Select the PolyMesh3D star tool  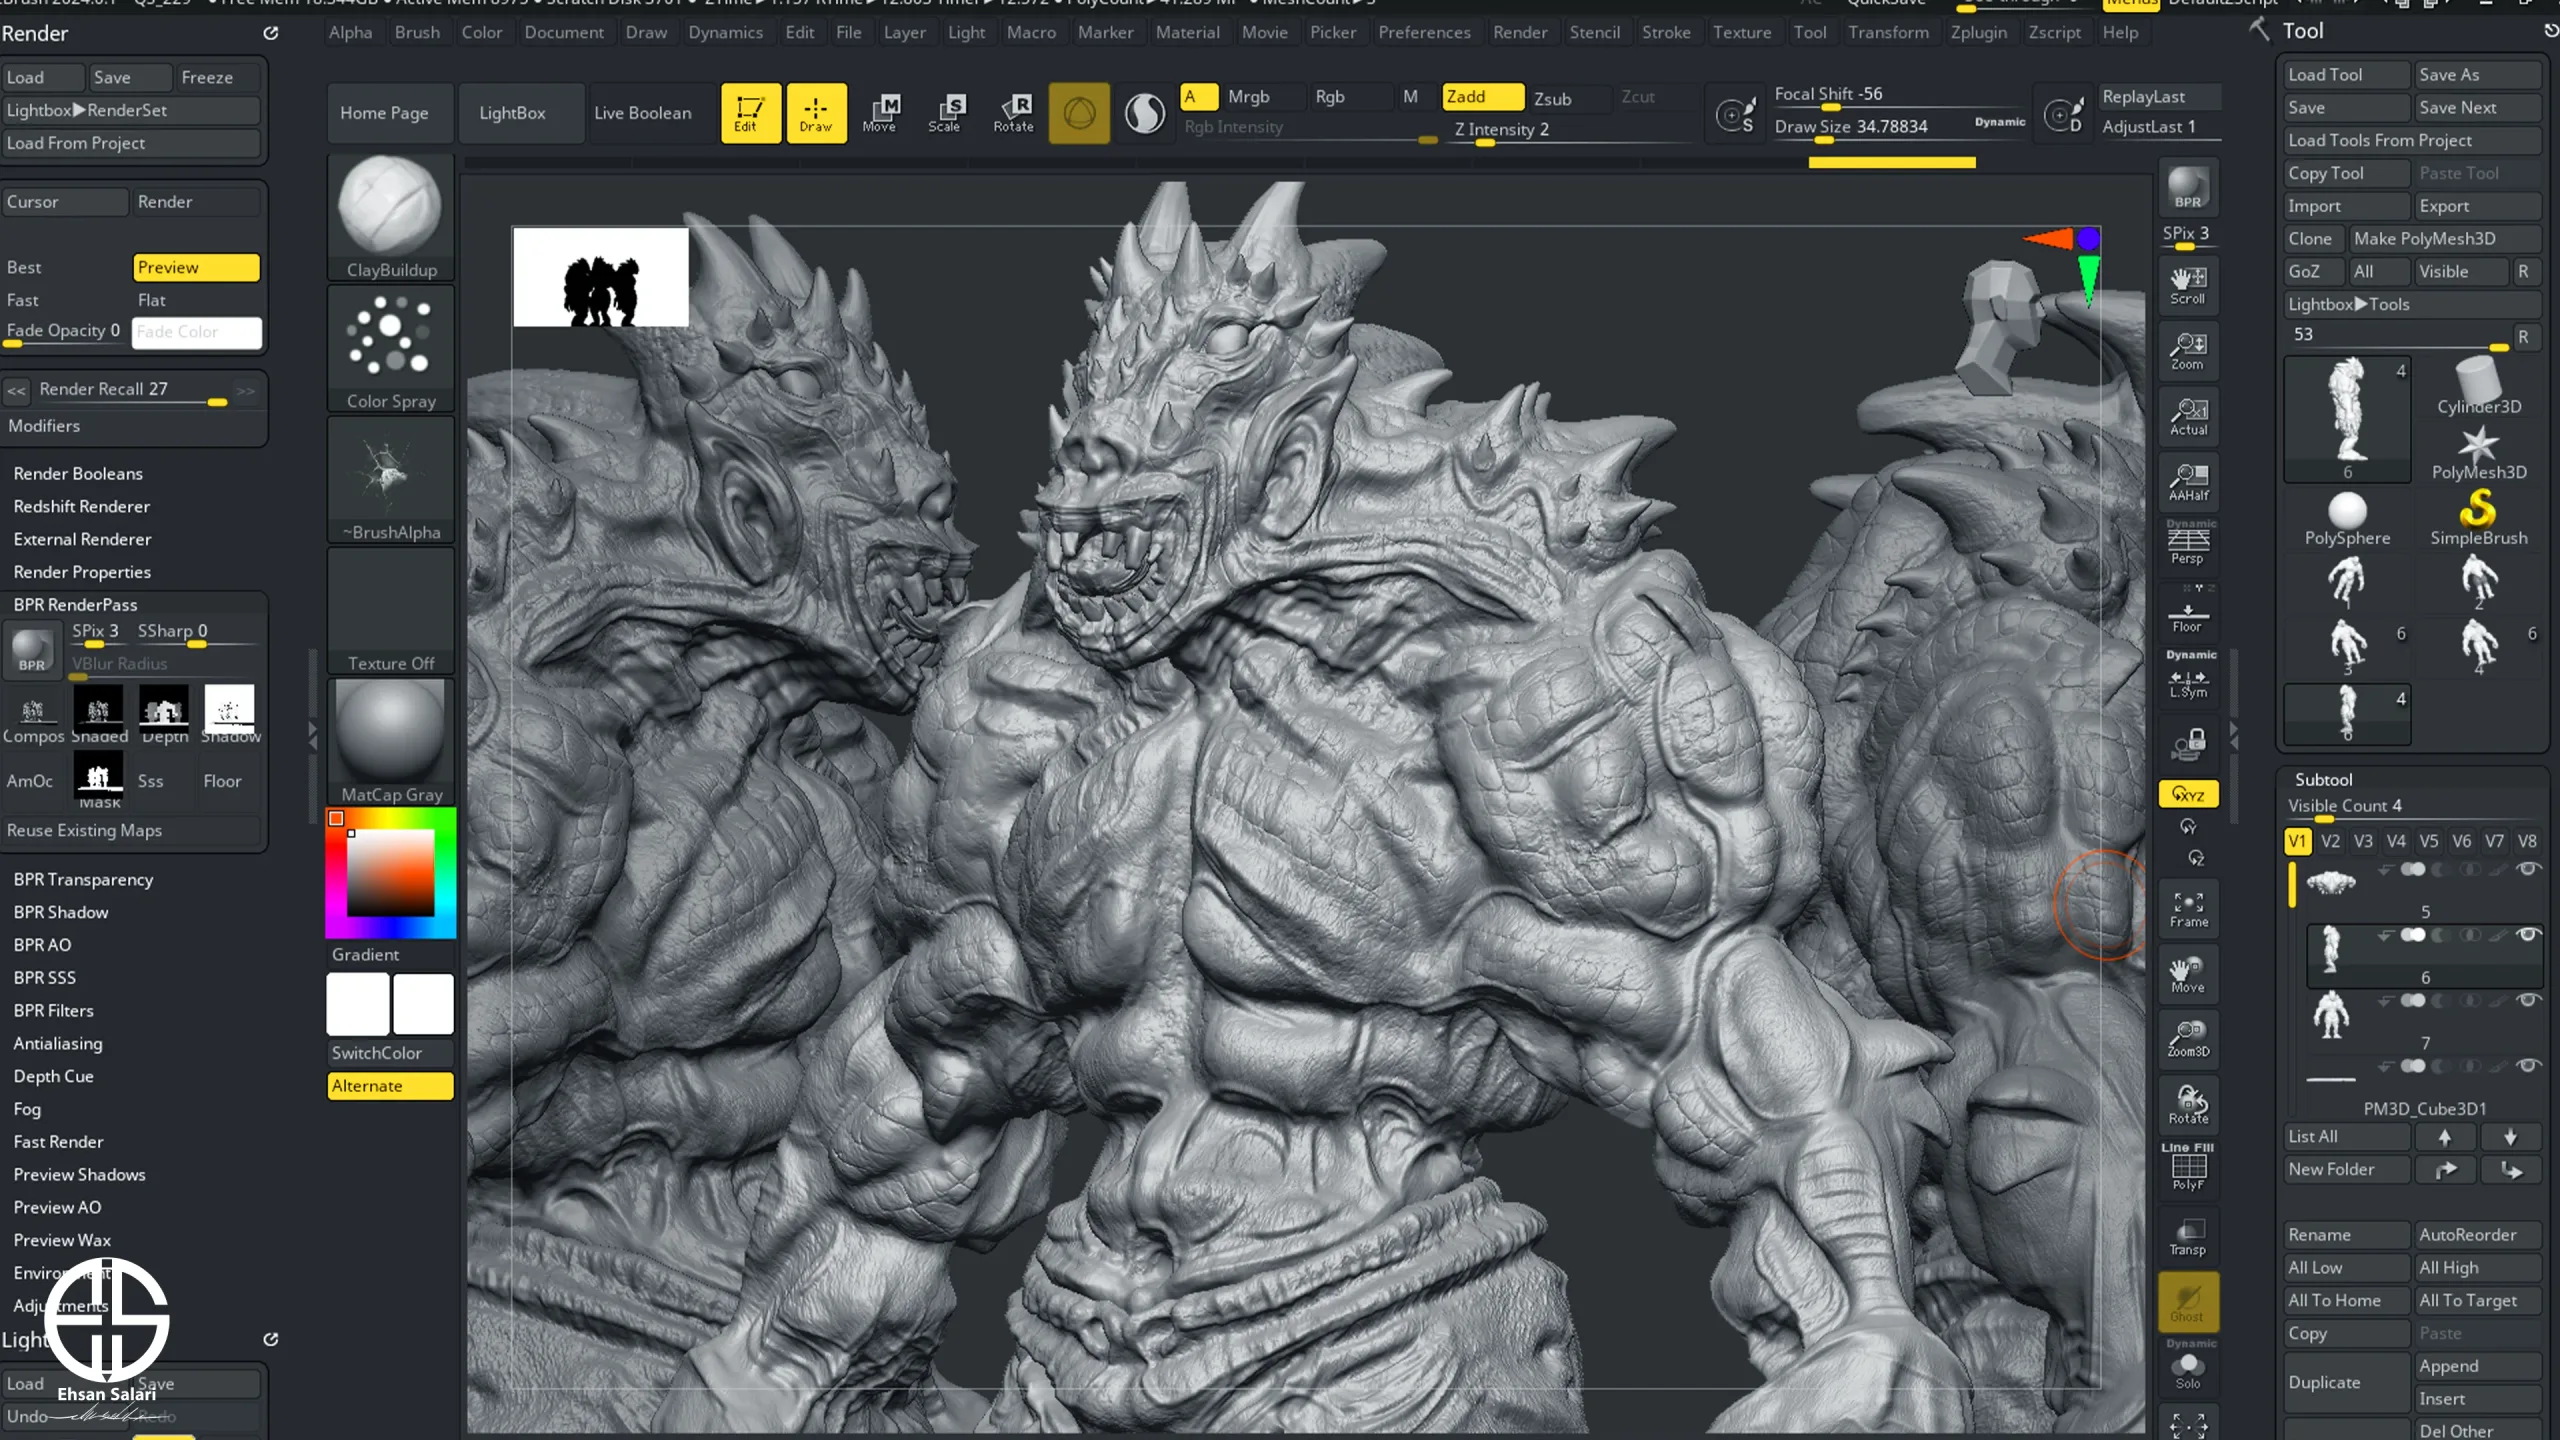(x=2478, y=452)
